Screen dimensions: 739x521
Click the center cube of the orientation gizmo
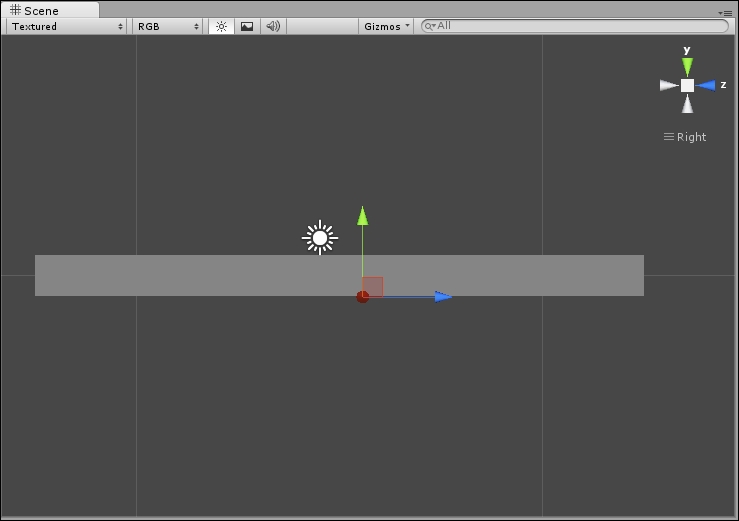687,85
